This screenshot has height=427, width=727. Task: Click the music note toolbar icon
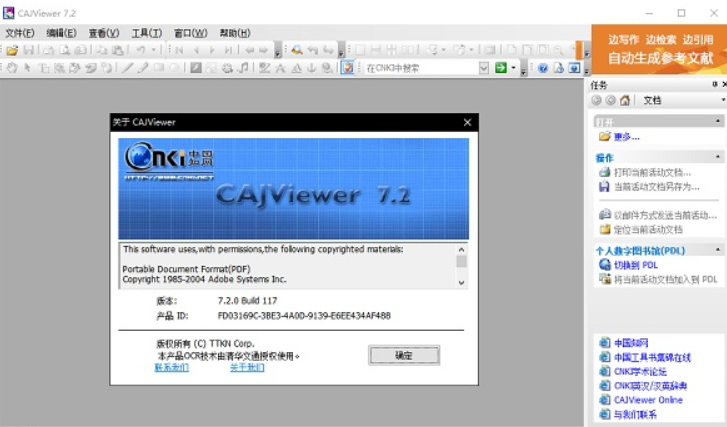coord(243,68)
